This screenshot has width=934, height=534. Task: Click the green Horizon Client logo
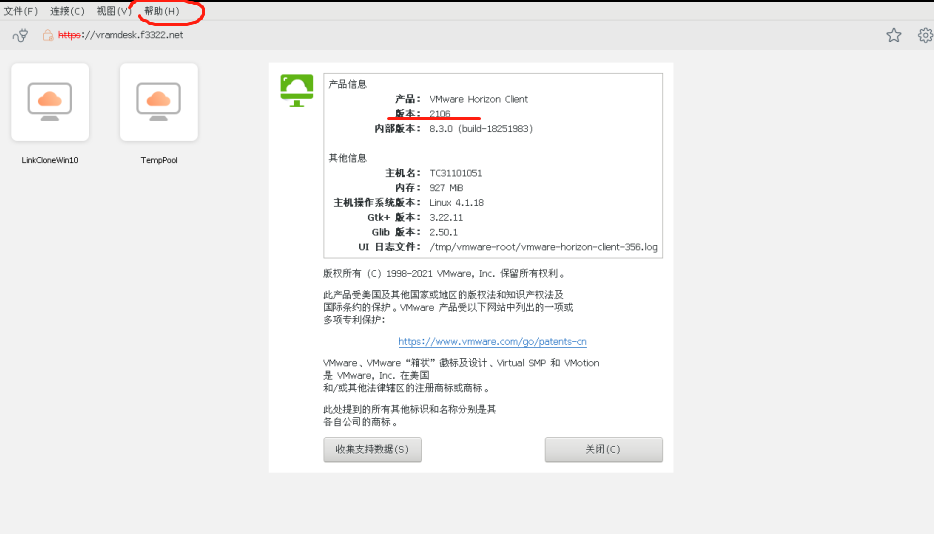coord(297,91)
